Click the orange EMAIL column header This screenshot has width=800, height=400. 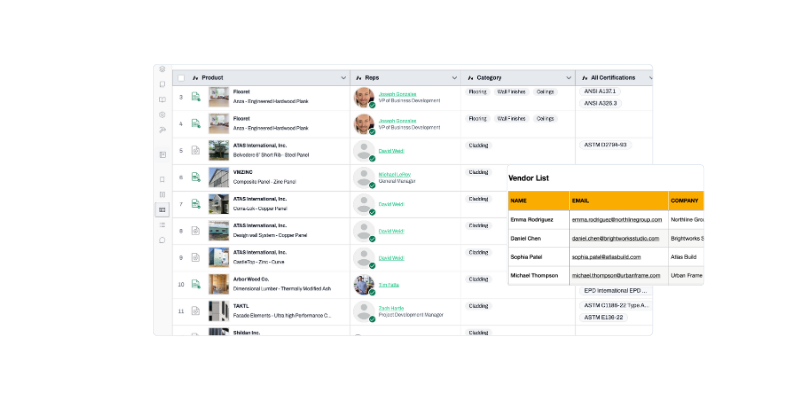(x=619, y=201)
